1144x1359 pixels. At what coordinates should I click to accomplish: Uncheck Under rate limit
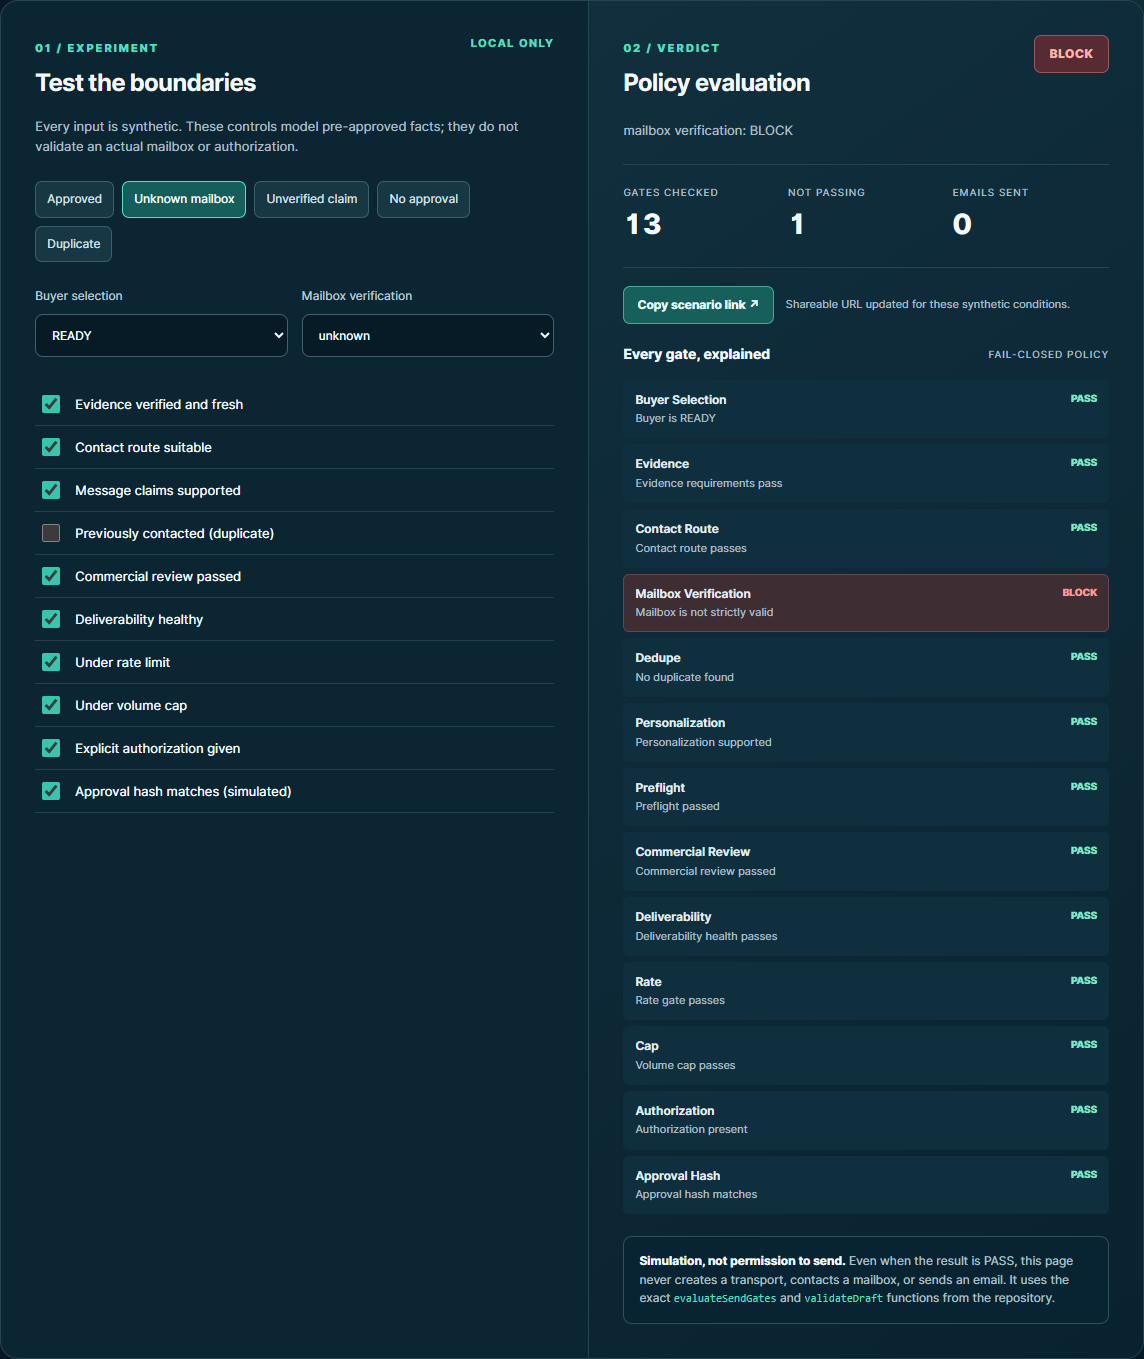pyautogui.click(x=51, y=662)
